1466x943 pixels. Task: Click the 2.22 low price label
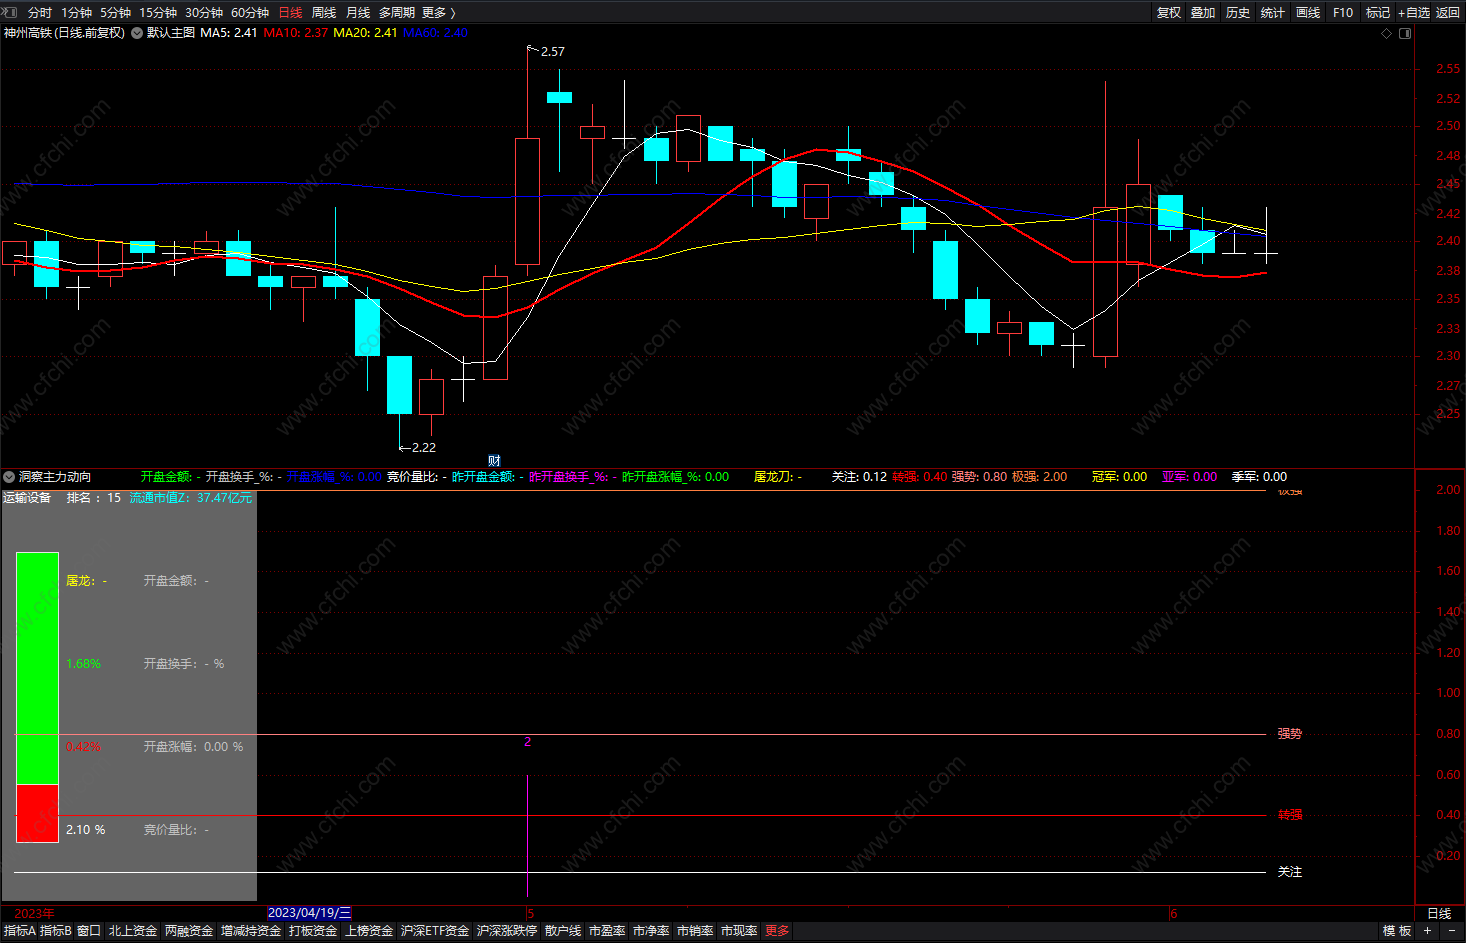coord(423,447)
